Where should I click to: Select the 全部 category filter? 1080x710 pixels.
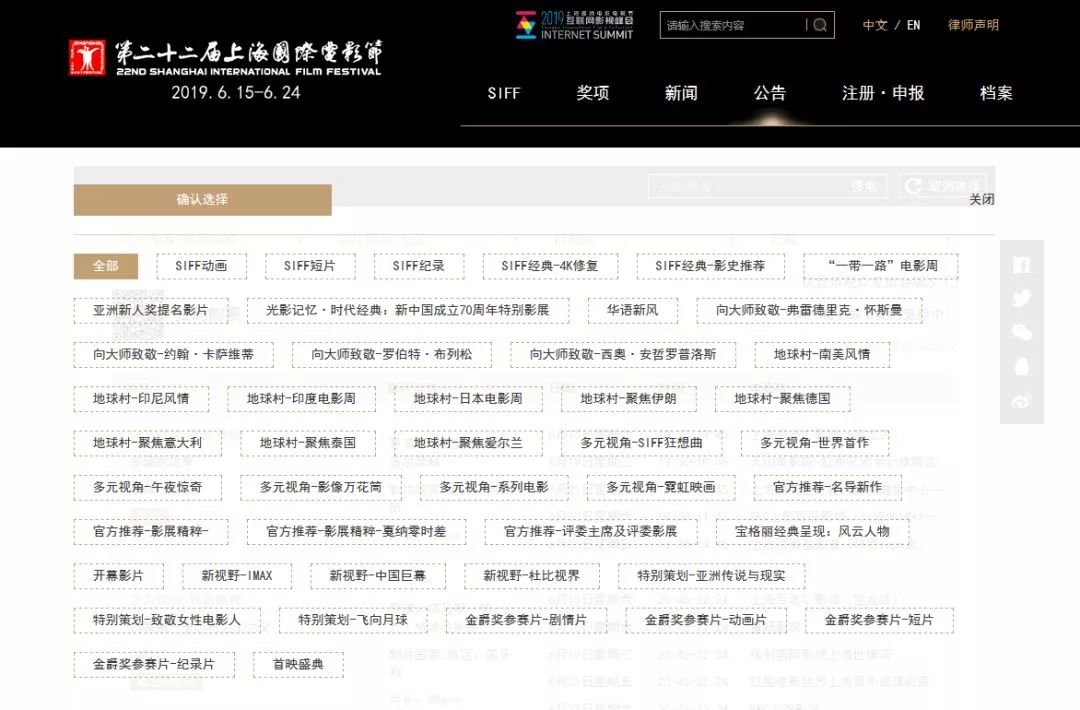[x=106, y=266]
